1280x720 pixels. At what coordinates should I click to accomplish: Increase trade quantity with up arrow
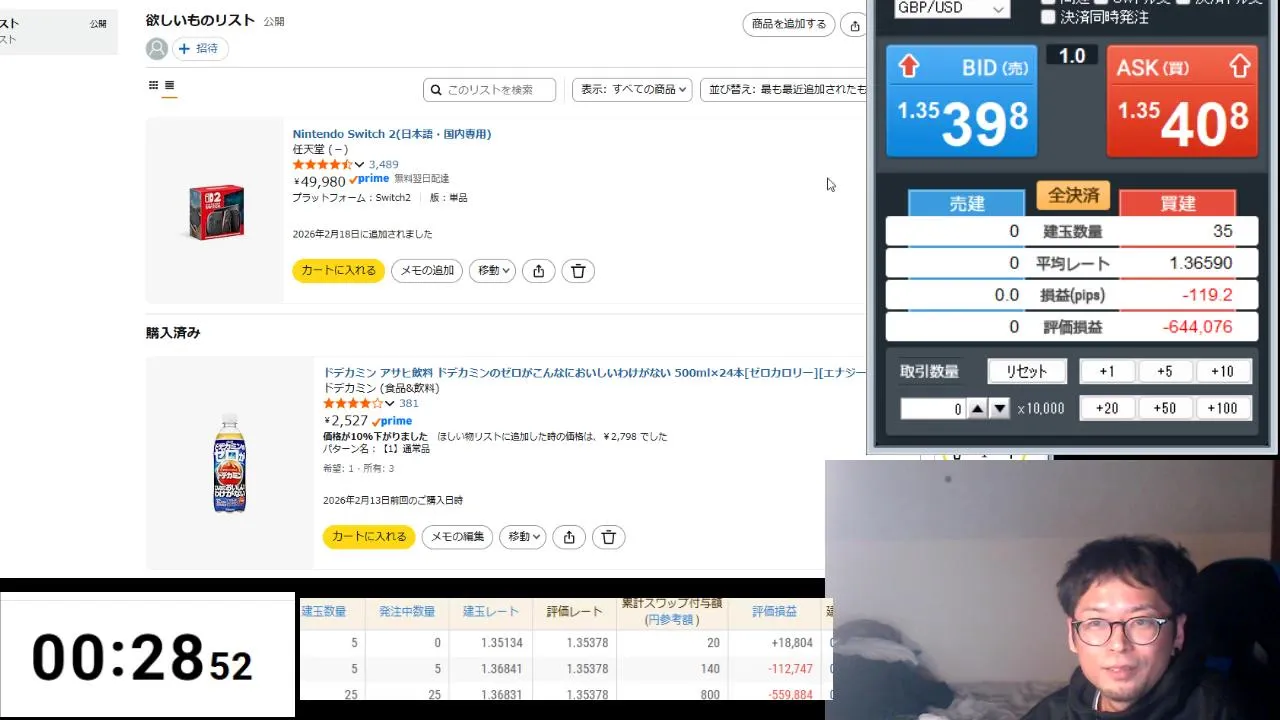pos(978,409)
